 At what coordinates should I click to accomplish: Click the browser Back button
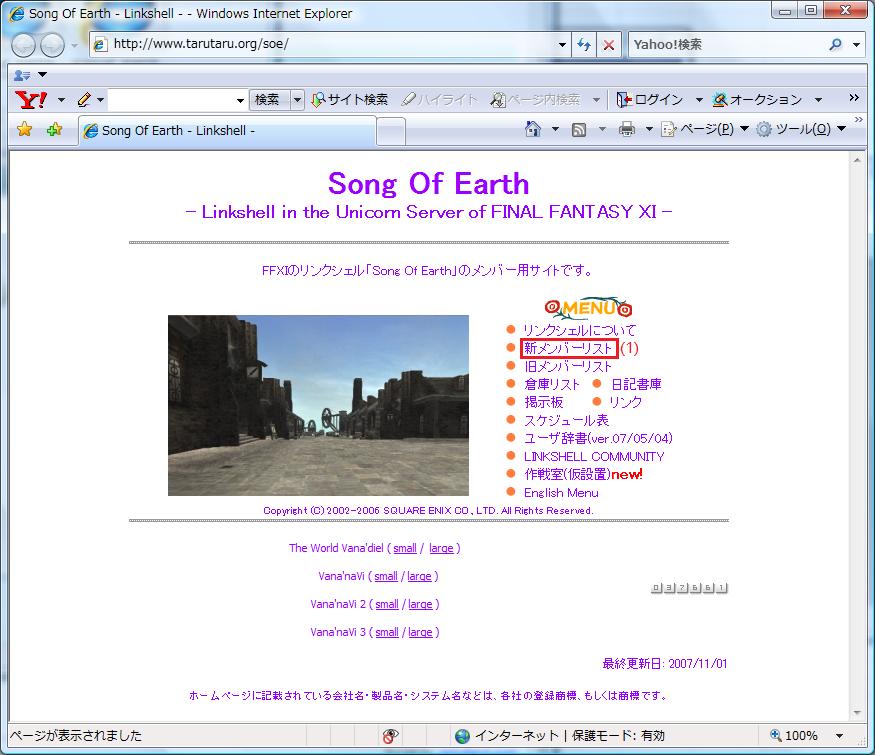click(x=24, y=45)
